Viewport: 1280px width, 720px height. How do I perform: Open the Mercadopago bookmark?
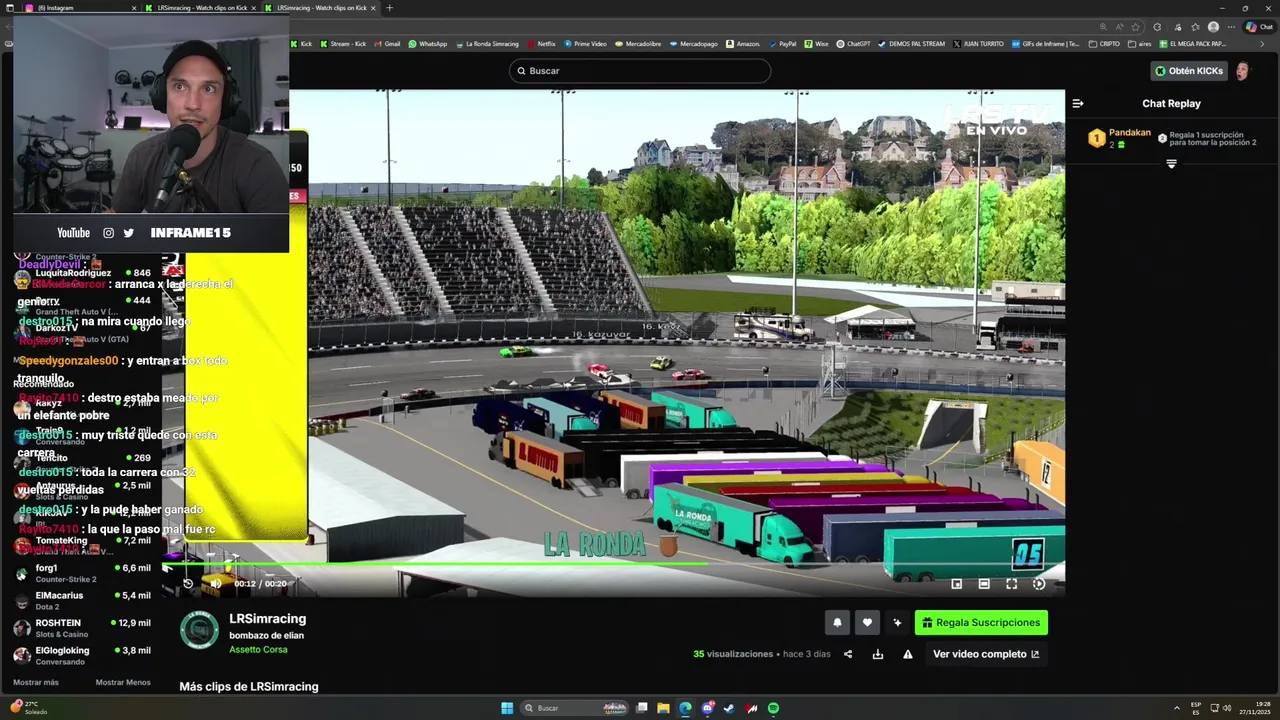coord(694,44)
